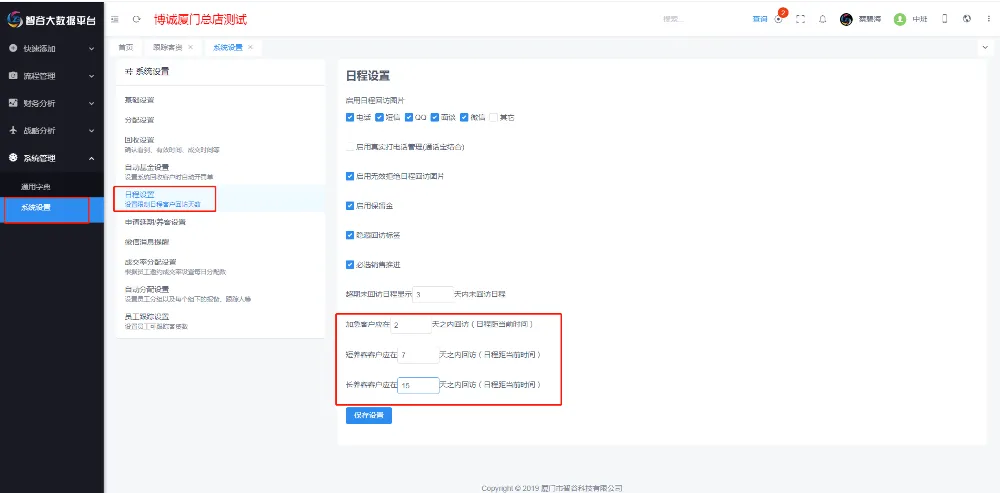This screenshot has height=493, width=1000.
Task: Expand the 快速添加 sidebar menu
Action: coord(52,48)
